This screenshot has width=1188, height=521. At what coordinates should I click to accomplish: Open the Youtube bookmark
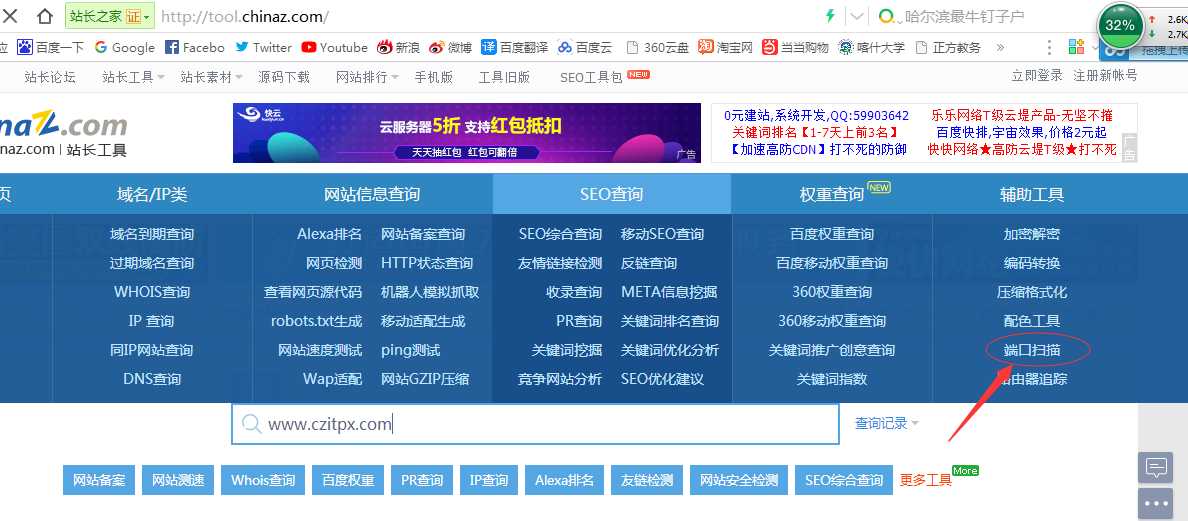334,47
